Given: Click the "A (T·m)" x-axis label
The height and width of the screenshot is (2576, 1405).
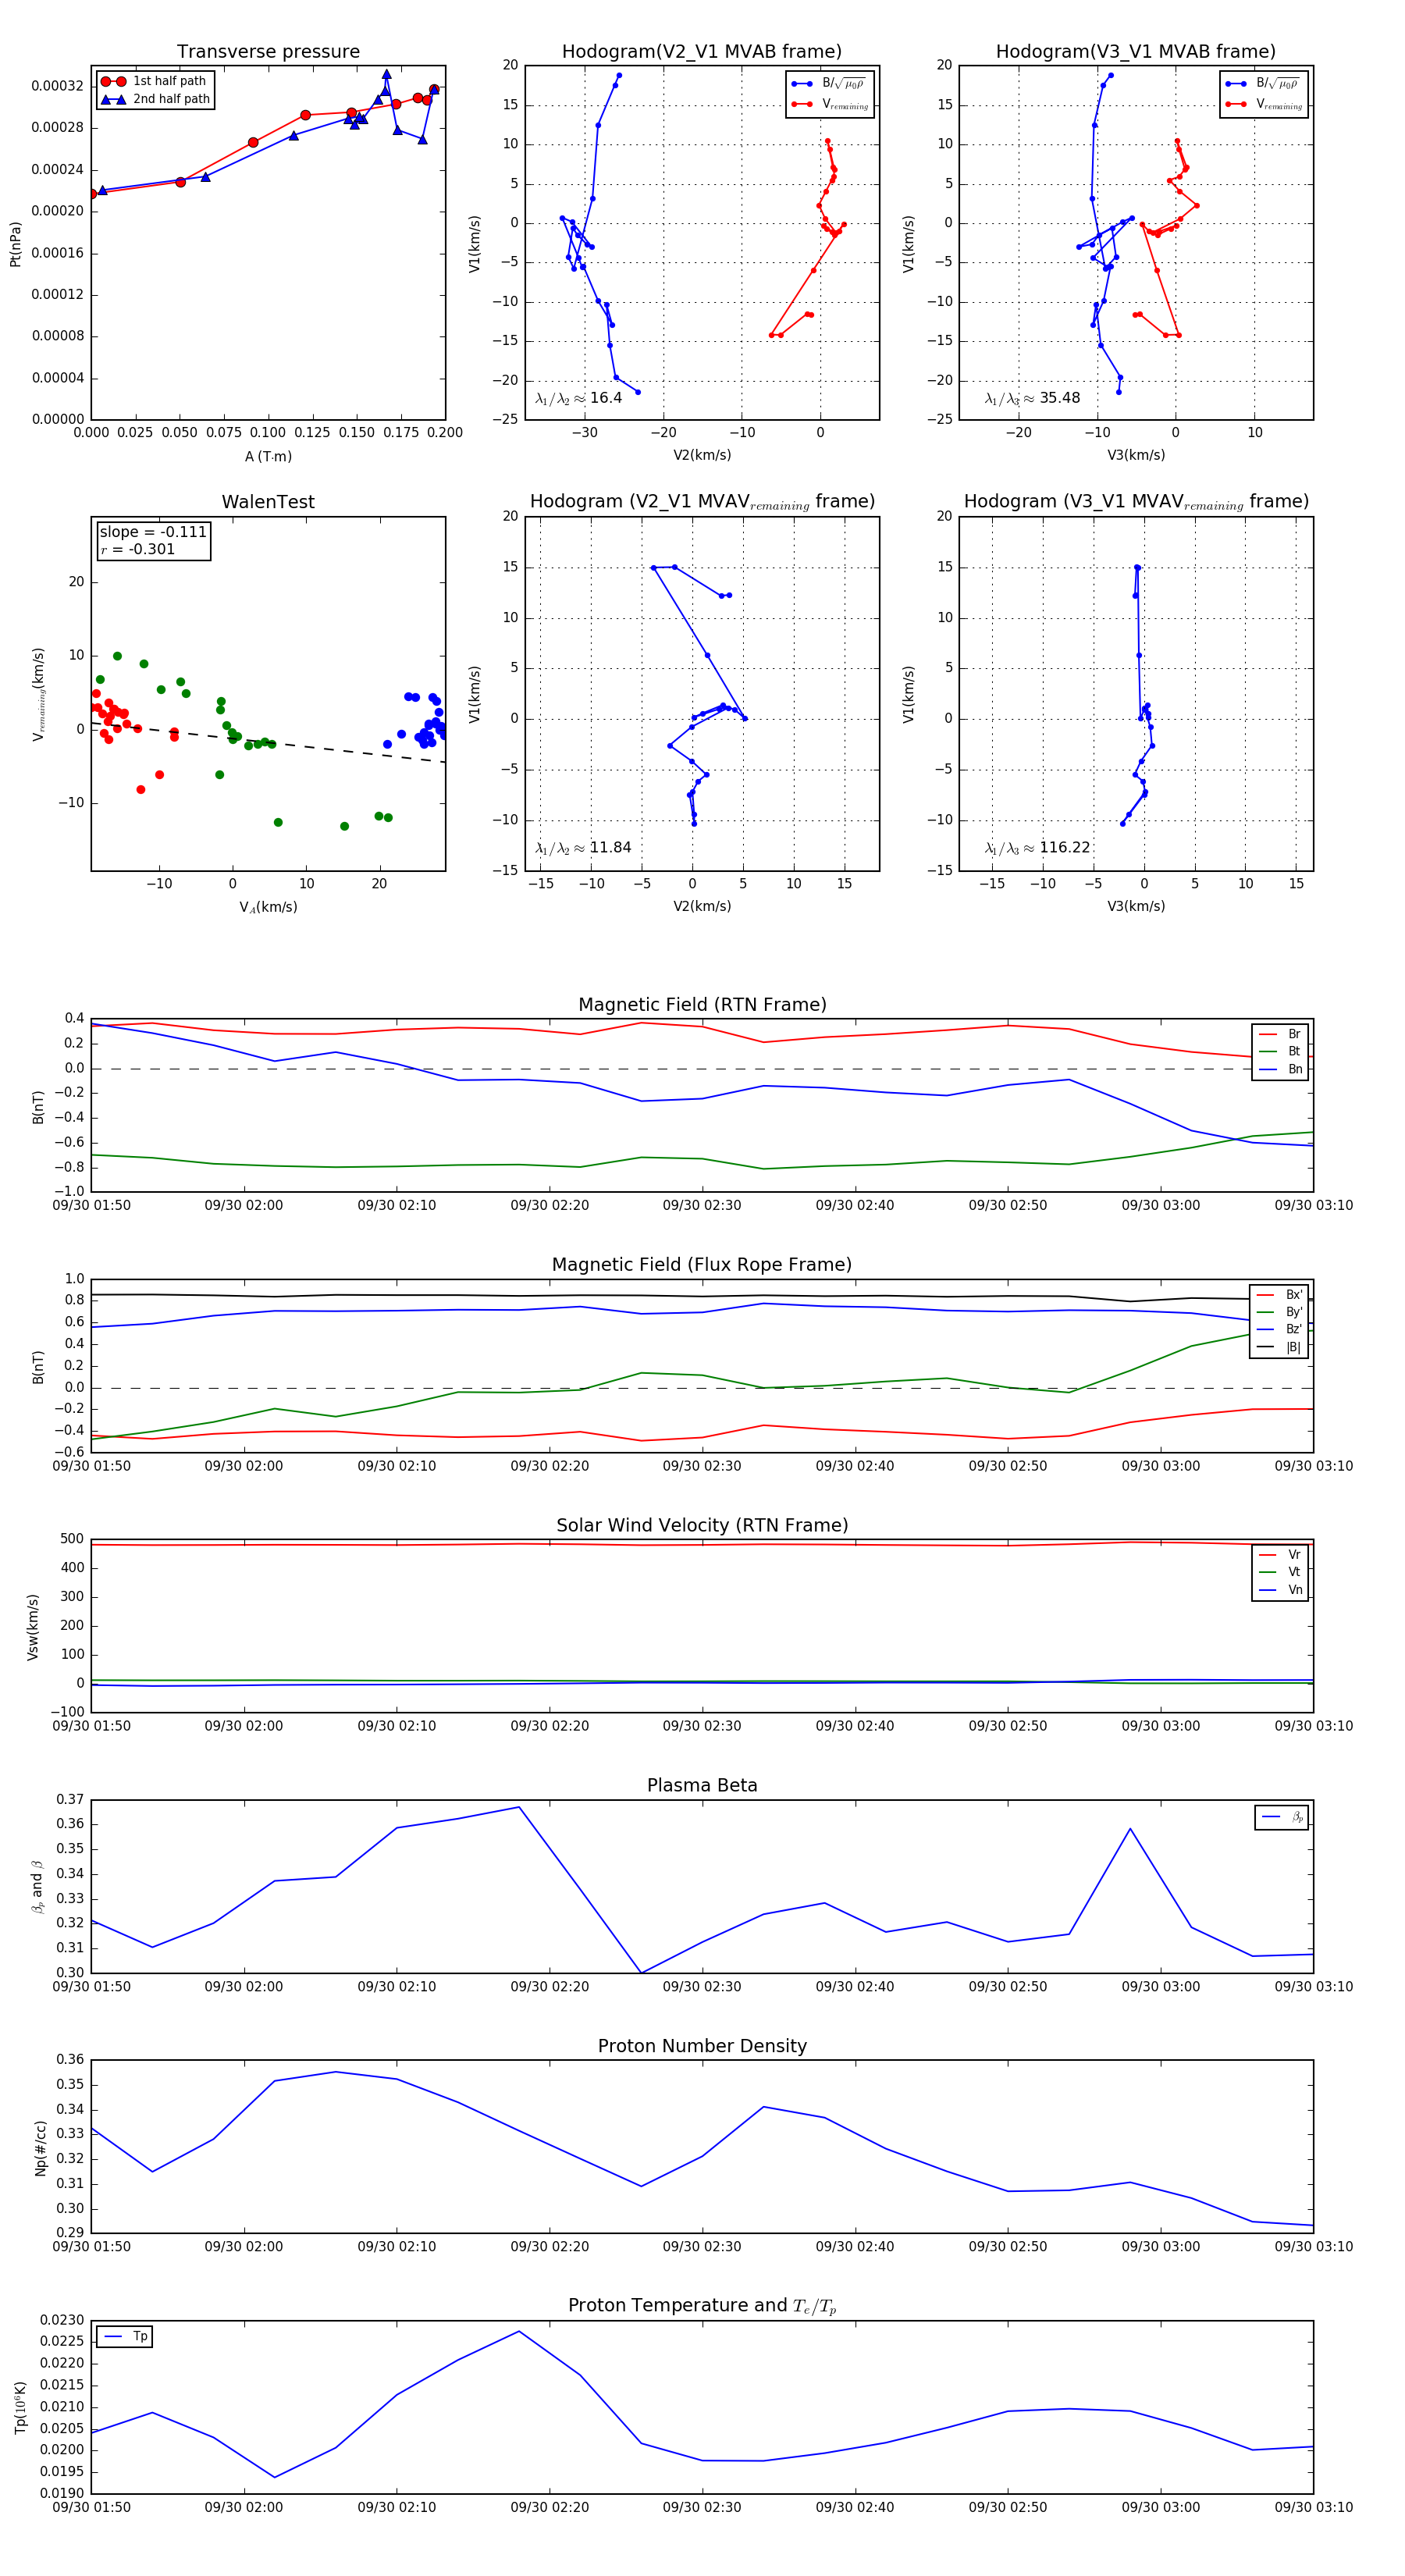Looking at the screenshot, I should click(268, 456).
